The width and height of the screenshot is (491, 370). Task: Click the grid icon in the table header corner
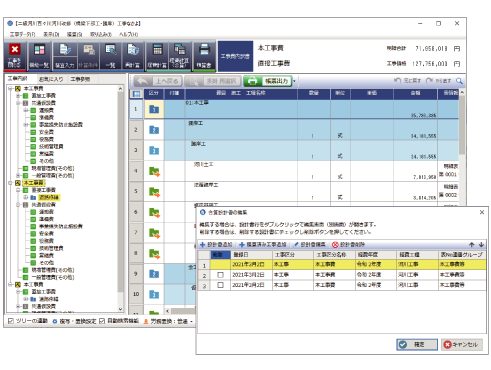pyautogui.click(x=136, y=94)
